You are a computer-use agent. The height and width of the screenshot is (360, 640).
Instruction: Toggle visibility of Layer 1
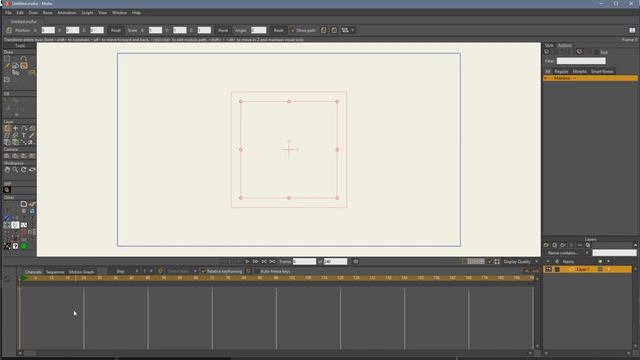click(x=548, y=269)
